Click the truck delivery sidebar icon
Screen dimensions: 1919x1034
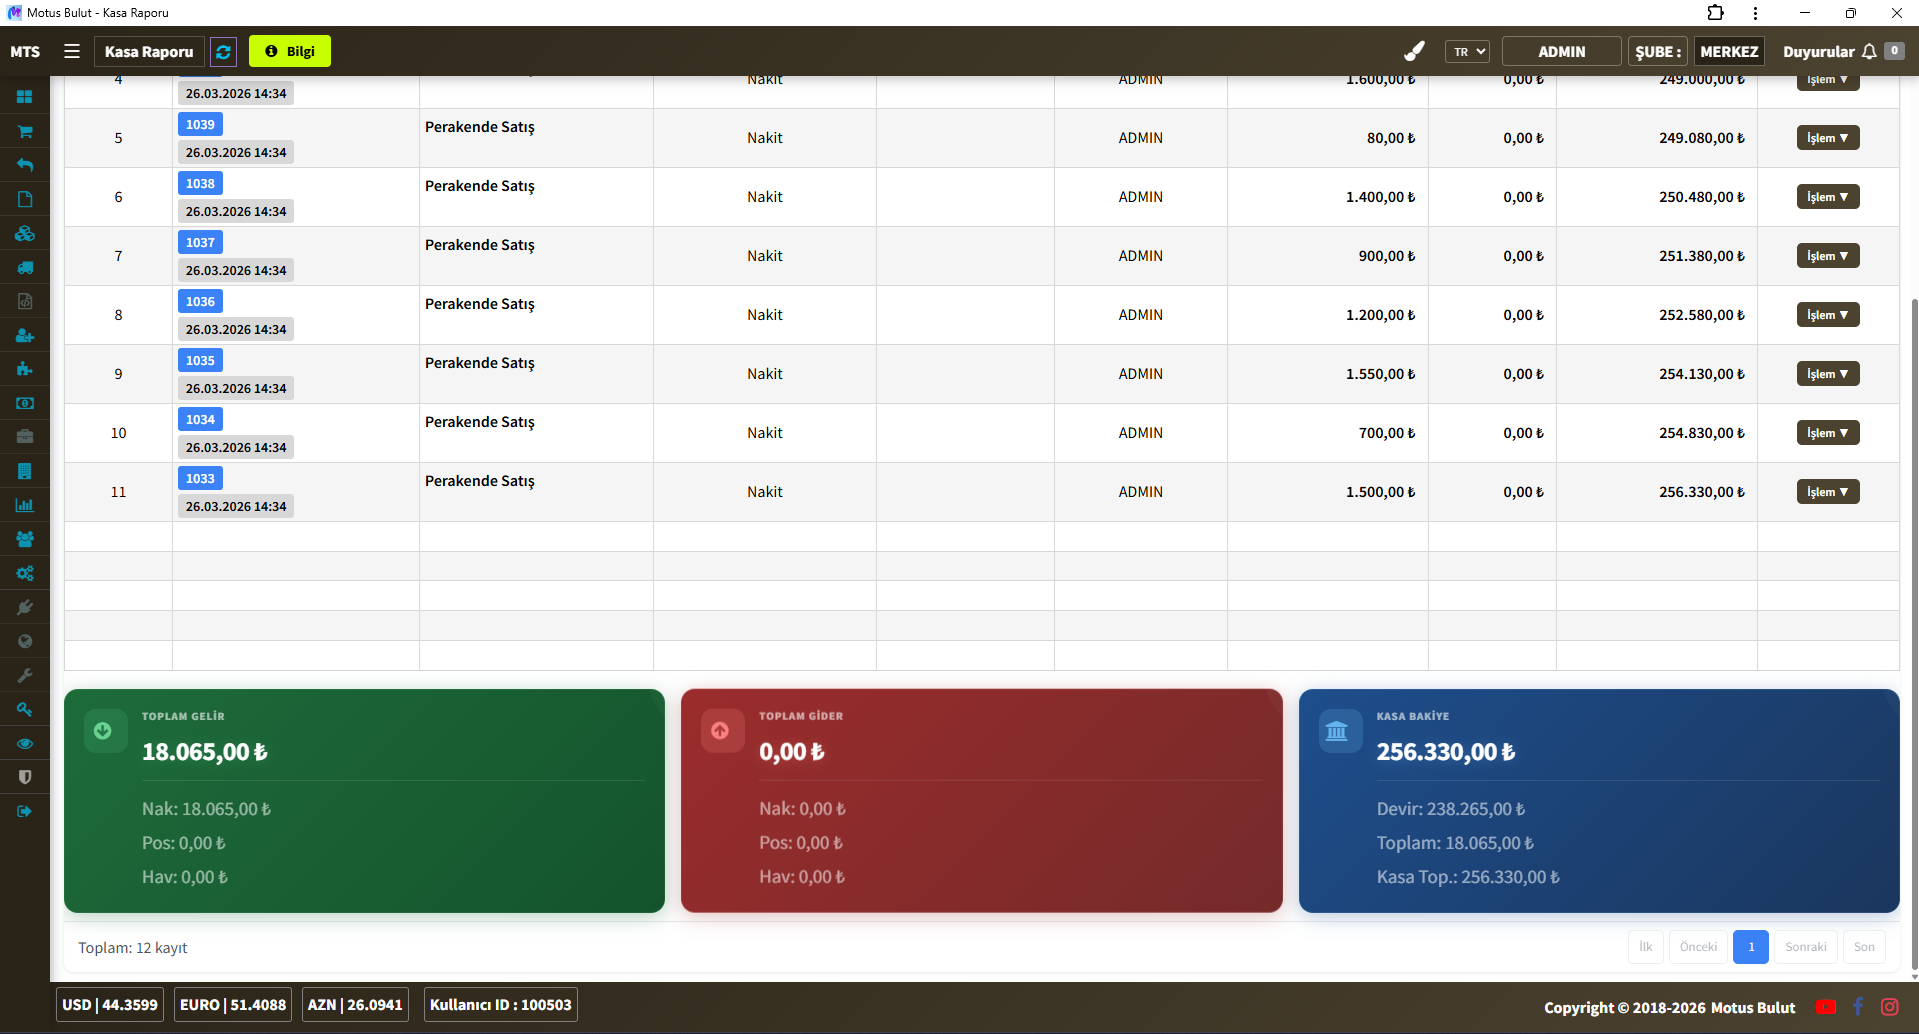(25, 267)
